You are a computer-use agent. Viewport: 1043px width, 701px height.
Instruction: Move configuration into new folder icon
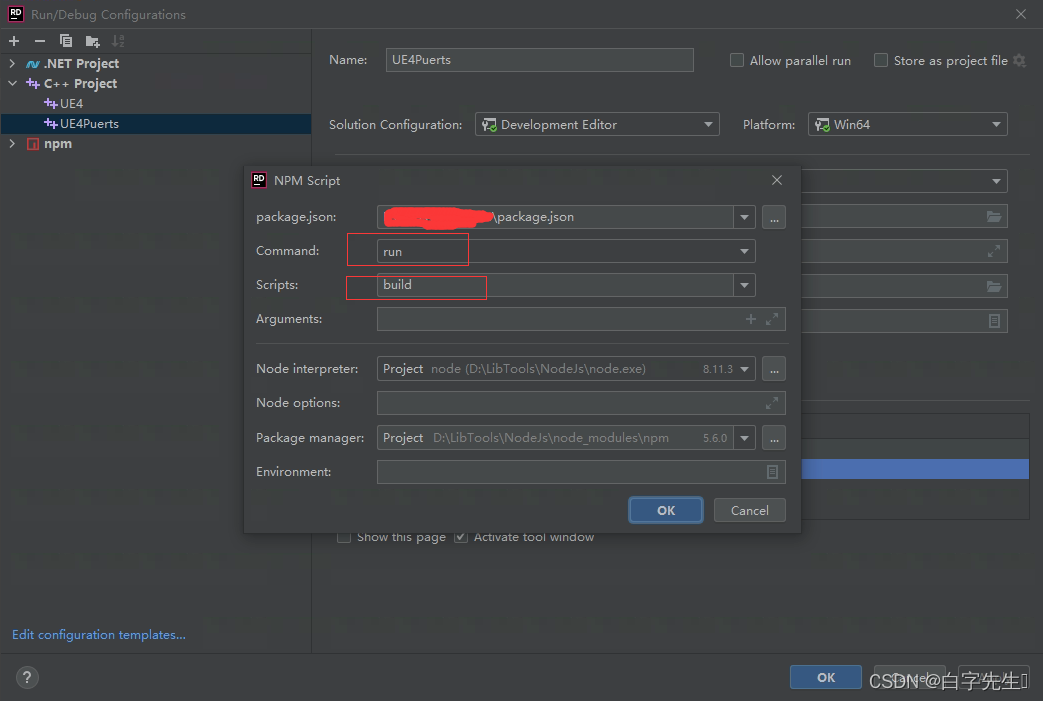coord(92,41)
